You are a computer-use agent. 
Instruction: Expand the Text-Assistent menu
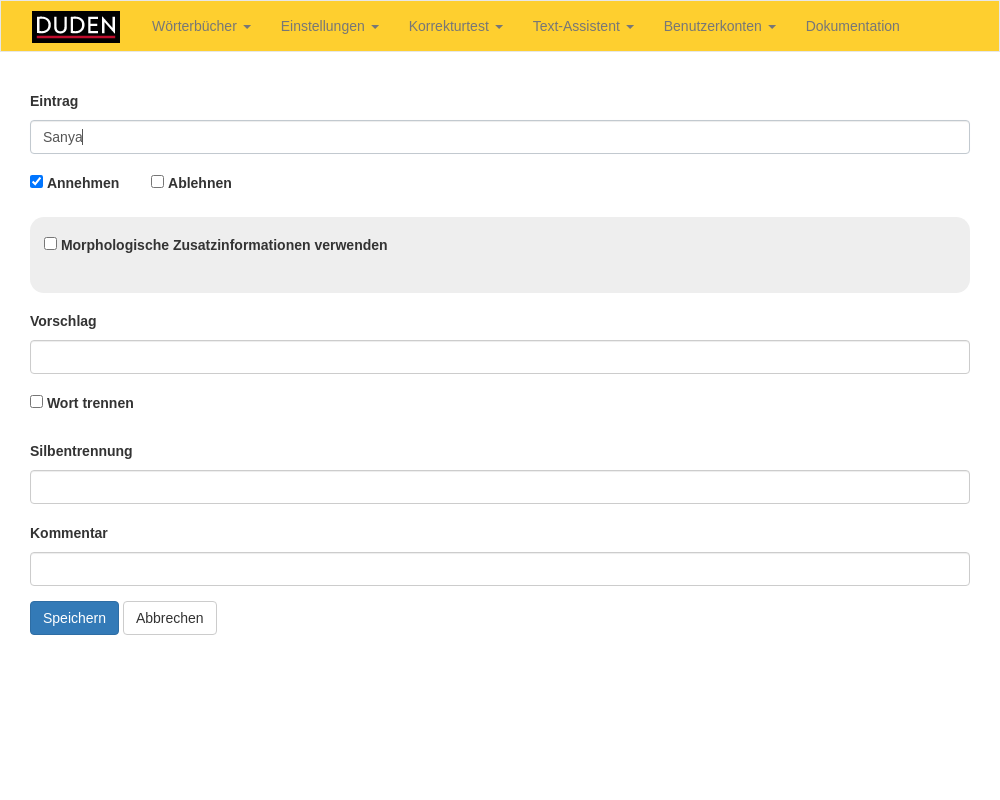click(x=582, y=26)
